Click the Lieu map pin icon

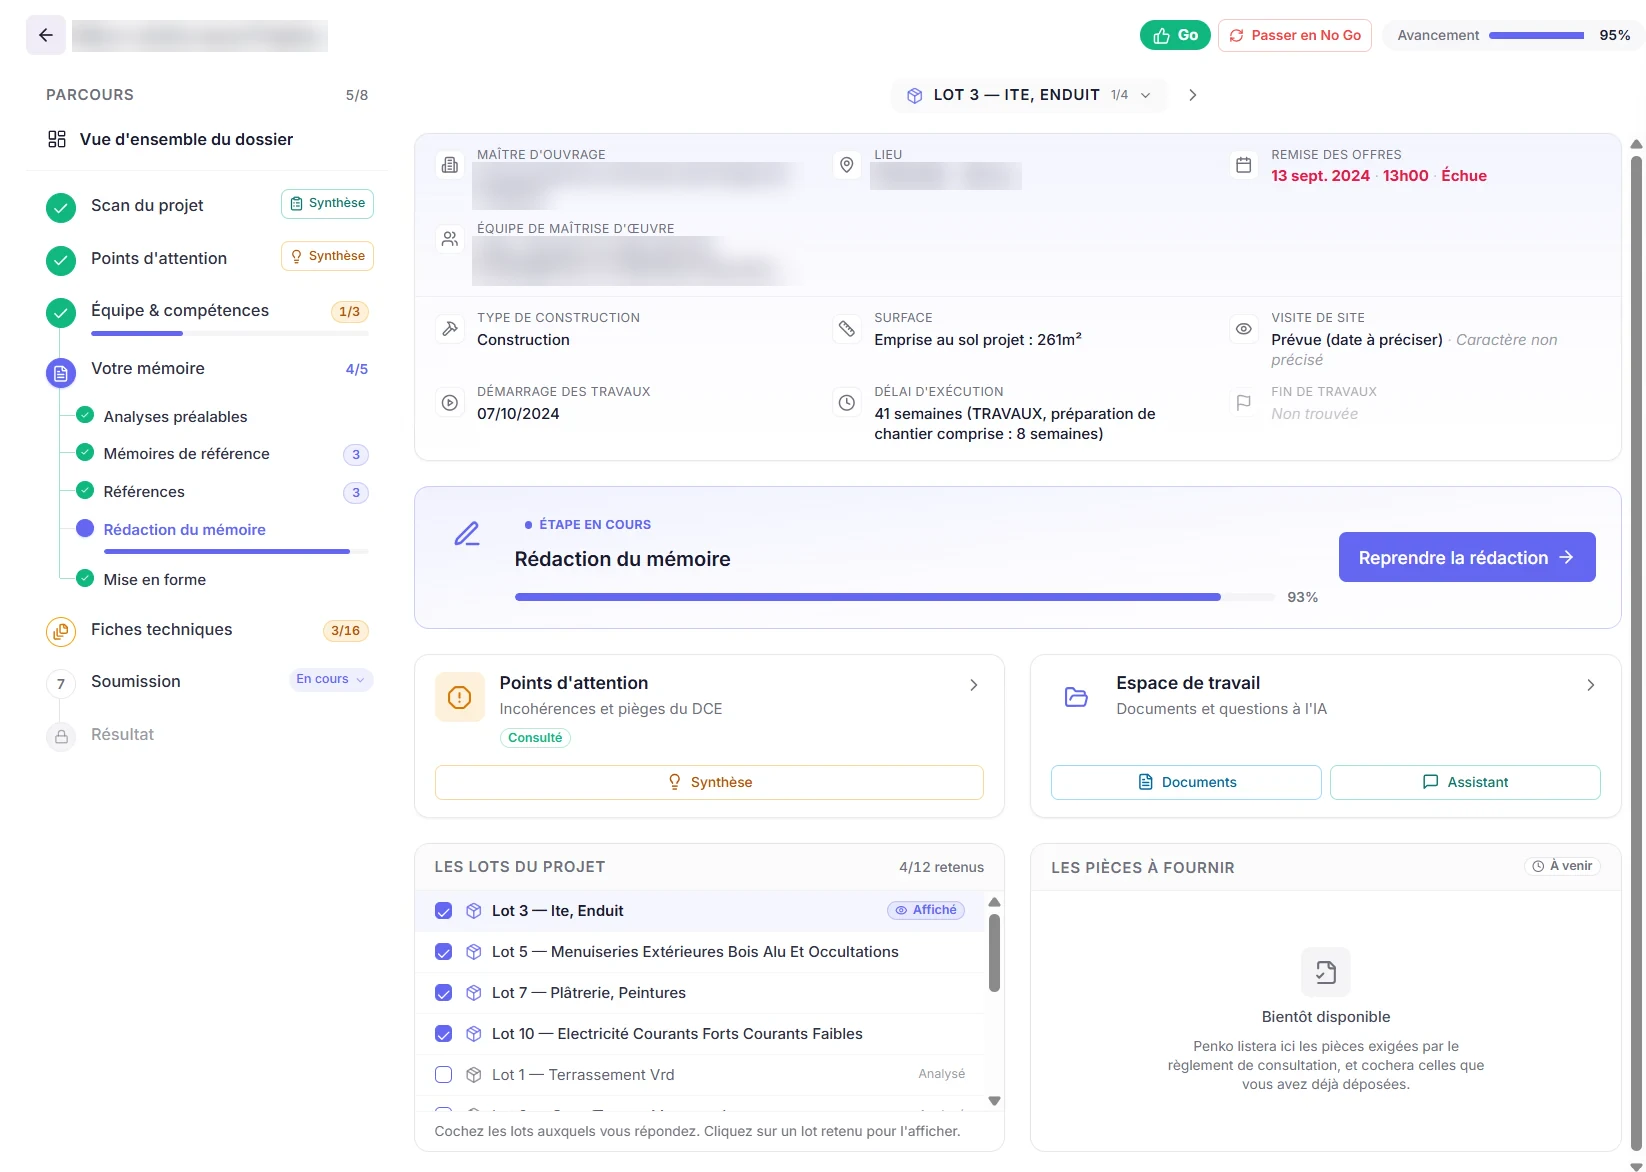pos(847,165)
